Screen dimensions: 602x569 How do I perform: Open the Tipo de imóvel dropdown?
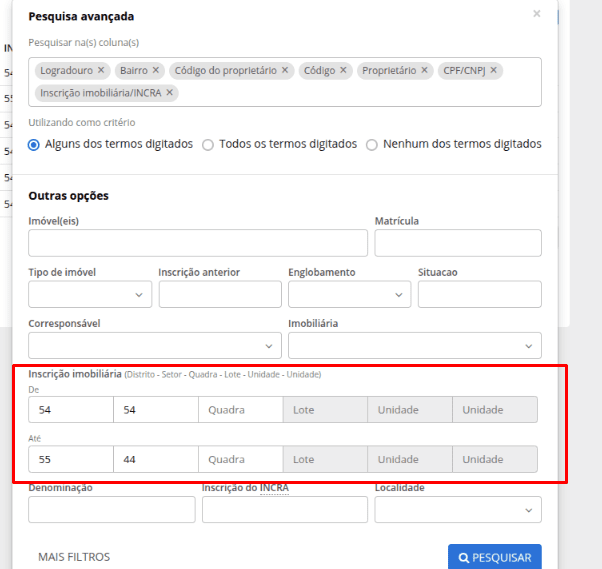point(90,294)
